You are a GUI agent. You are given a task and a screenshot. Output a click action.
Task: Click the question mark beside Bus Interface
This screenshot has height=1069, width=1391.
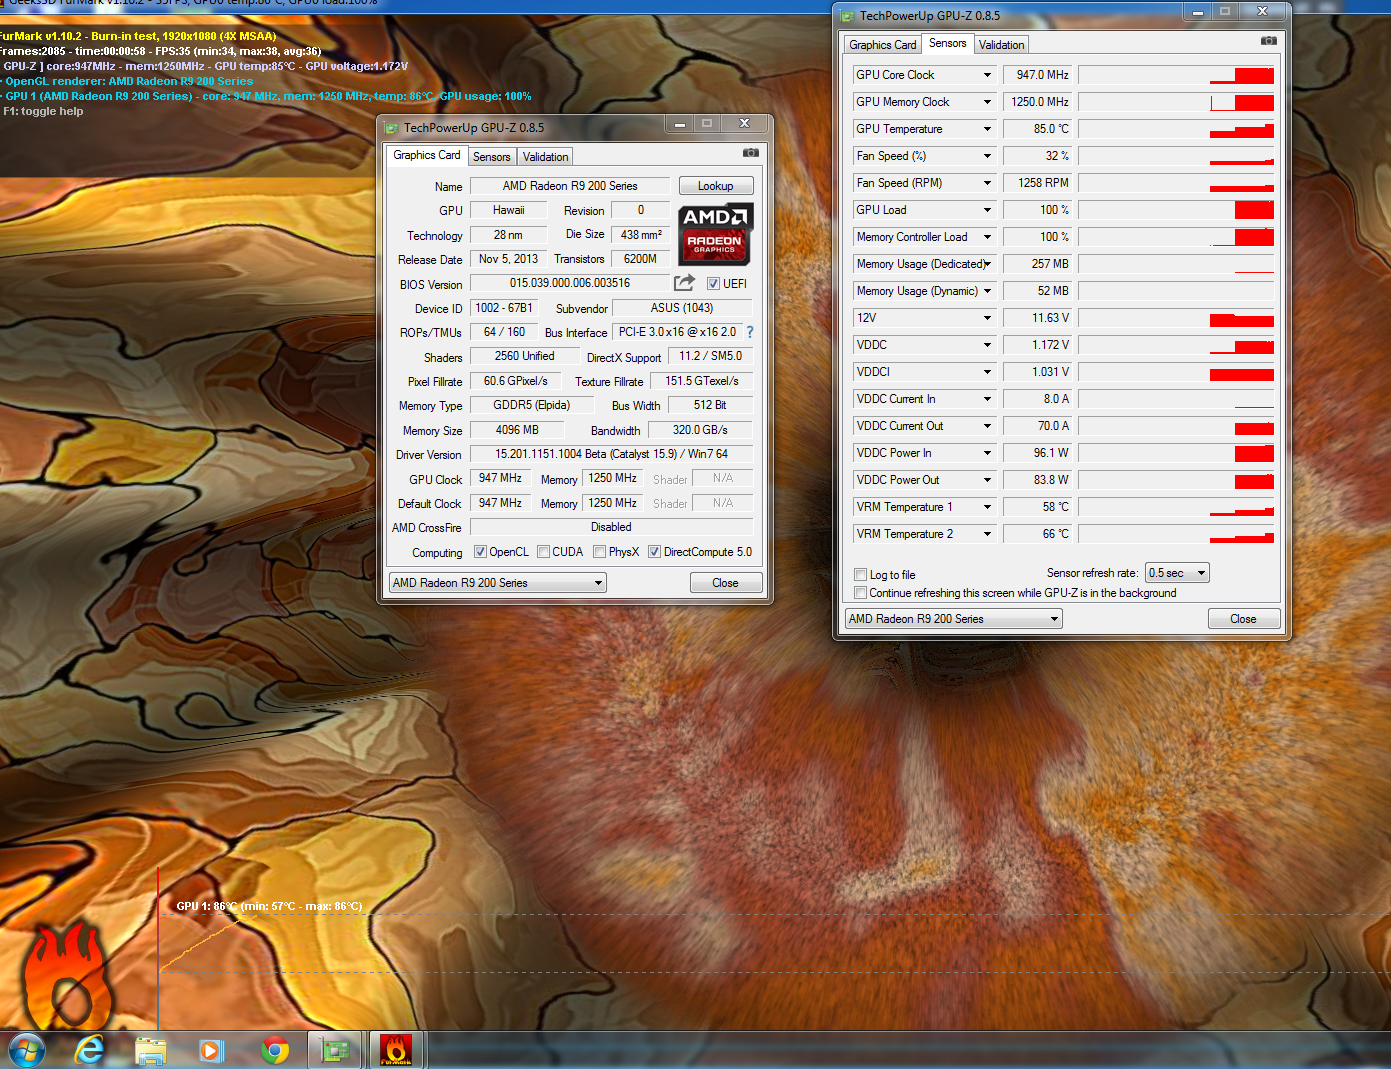click(x=750, y=332)
